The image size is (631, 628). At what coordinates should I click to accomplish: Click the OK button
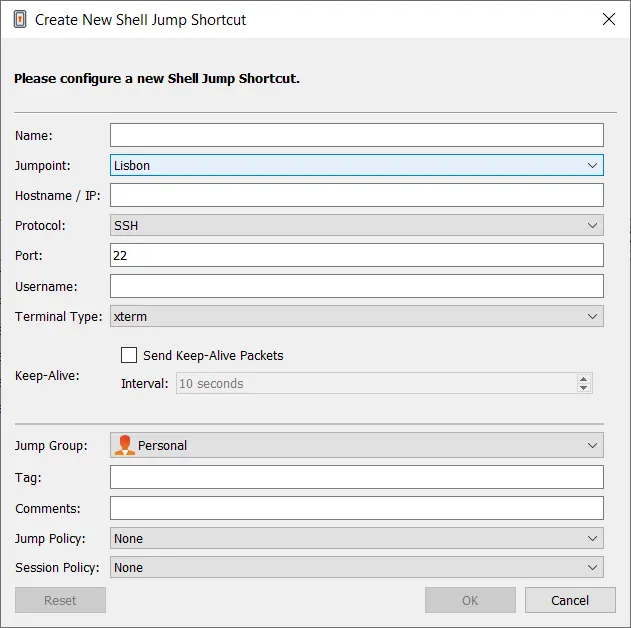(470, 600)
